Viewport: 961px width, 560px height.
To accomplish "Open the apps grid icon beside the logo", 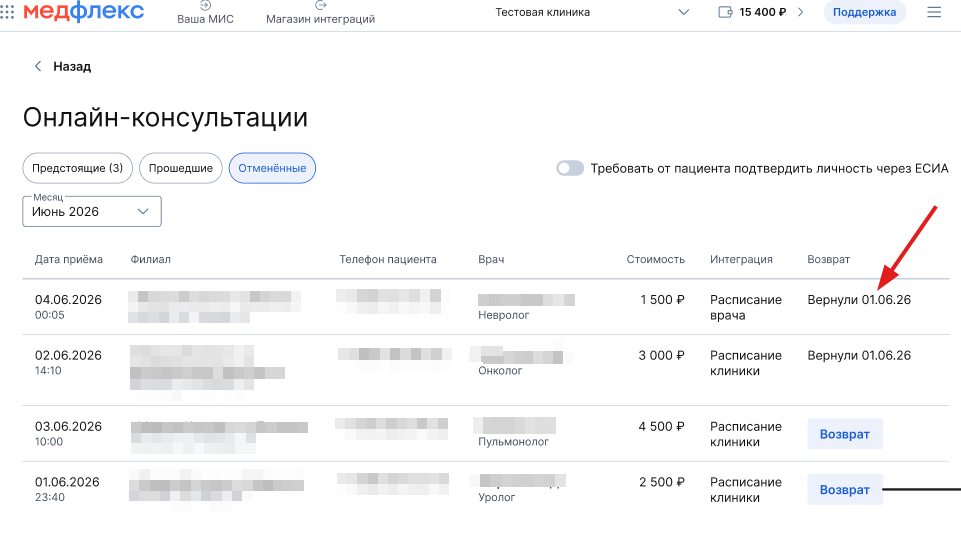I will click(x=7, y=12).
